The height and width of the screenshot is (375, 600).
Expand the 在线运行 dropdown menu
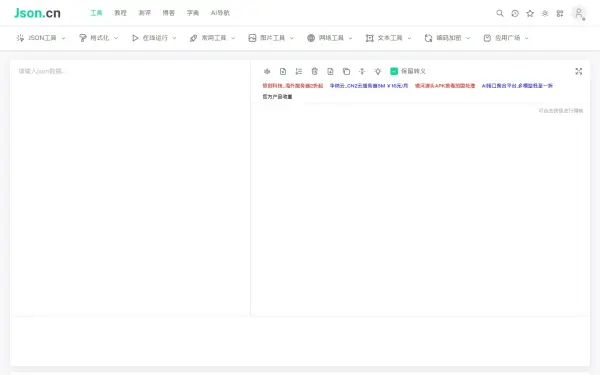[x=154, y=38]
